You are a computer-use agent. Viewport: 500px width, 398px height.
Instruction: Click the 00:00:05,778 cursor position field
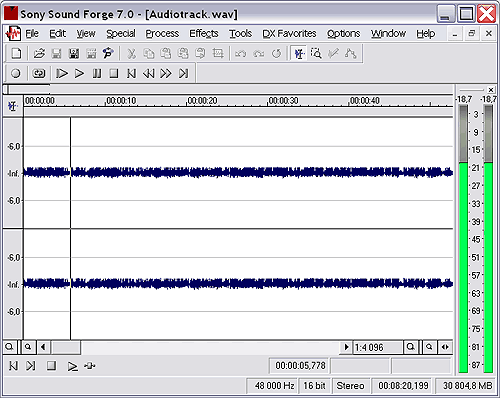[x=300, y=366]
